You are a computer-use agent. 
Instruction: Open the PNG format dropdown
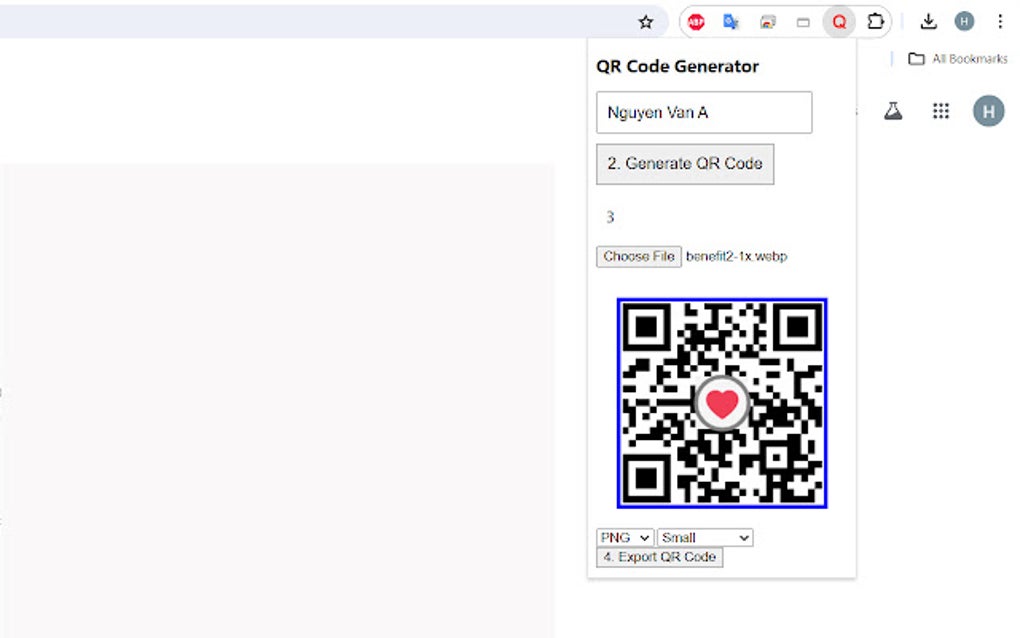pos(623,537)
